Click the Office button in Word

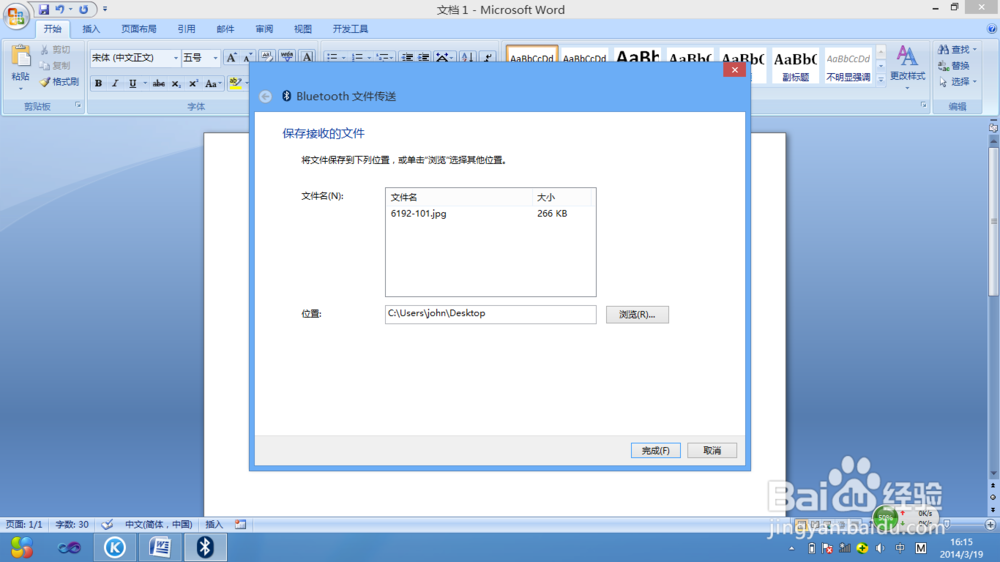point(15,15)
